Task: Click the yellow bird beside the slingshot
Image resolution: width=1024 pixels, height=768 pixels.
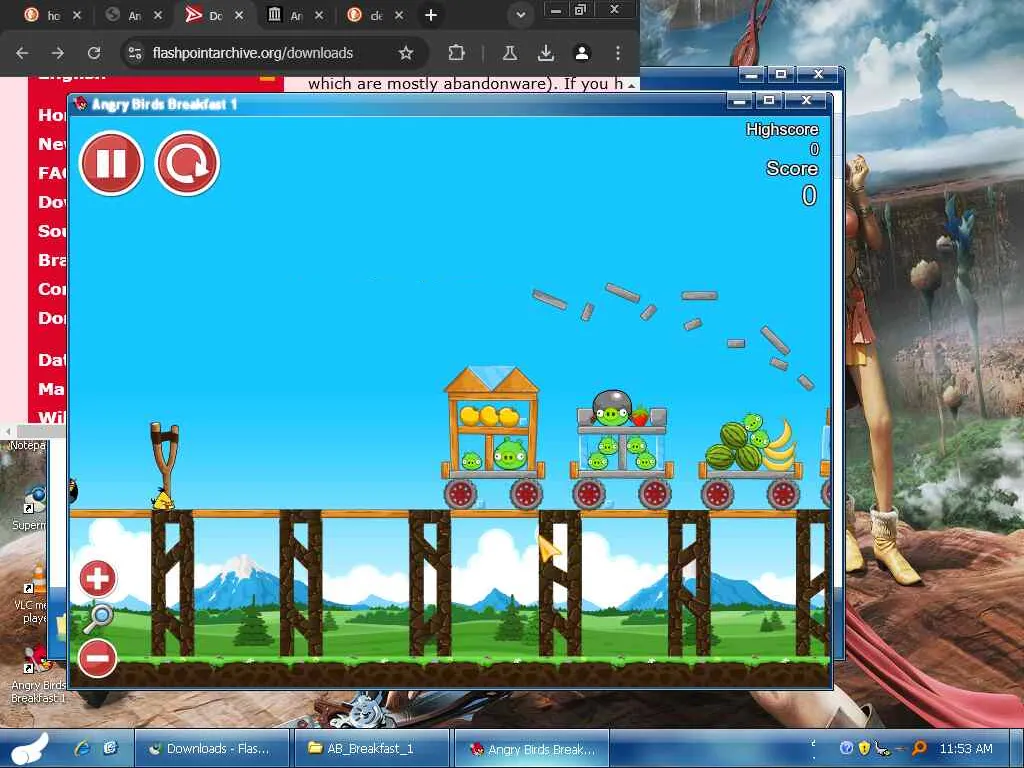Action: pos(163,500)
